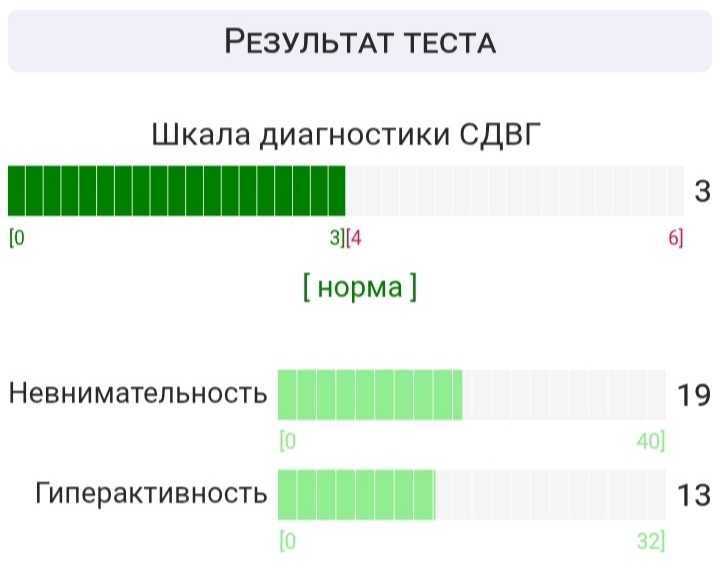This screenshot has width=720, height=569.
Task: Click the "40]" maximum under Невнимательность bar
Action: click(x=651, y=441)
